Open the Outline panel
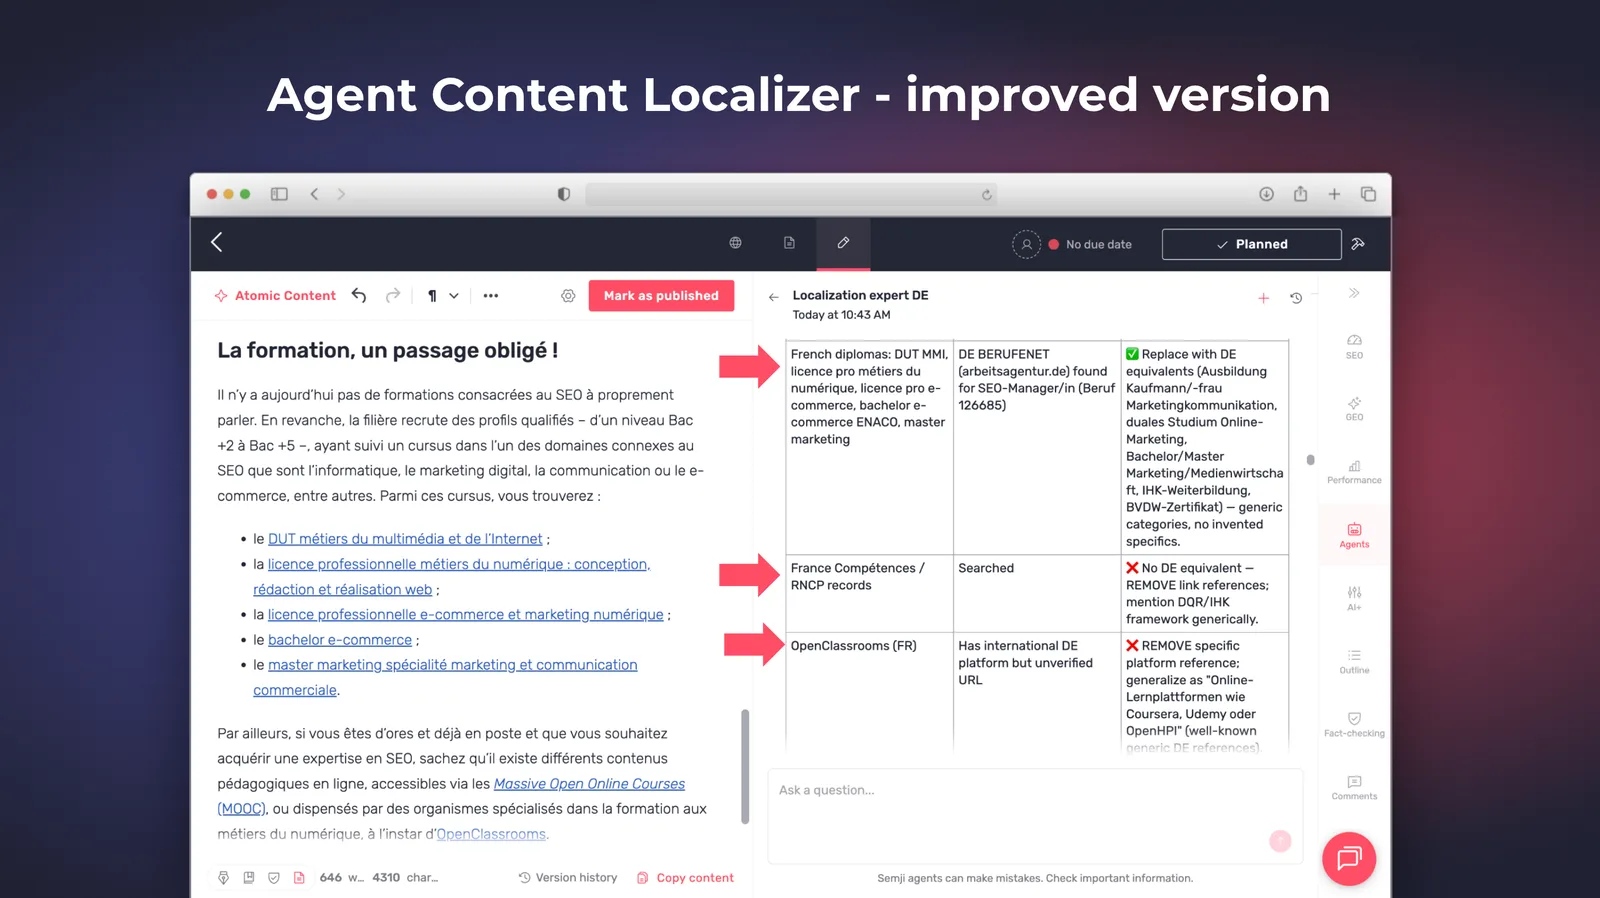The width and height of the screenshot is (1600, 898). 1354,661
